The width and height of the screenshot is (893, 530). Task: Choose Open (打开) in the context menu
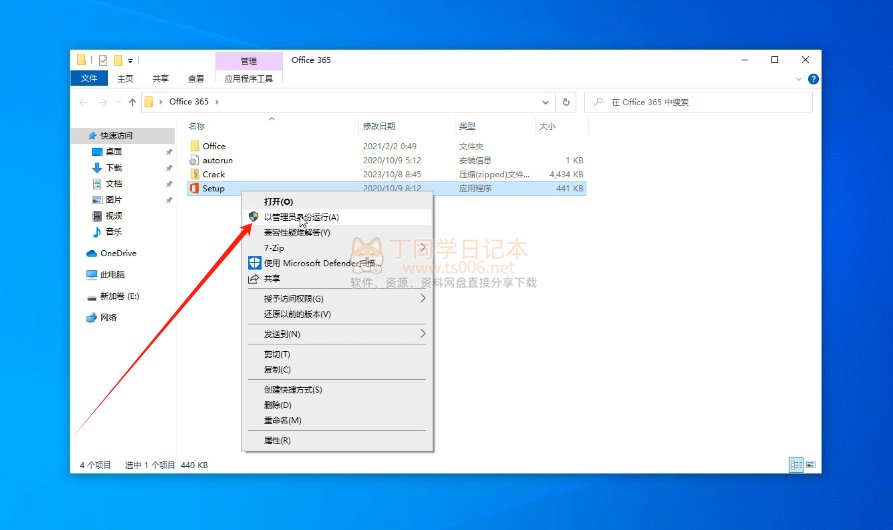[337, 202]
